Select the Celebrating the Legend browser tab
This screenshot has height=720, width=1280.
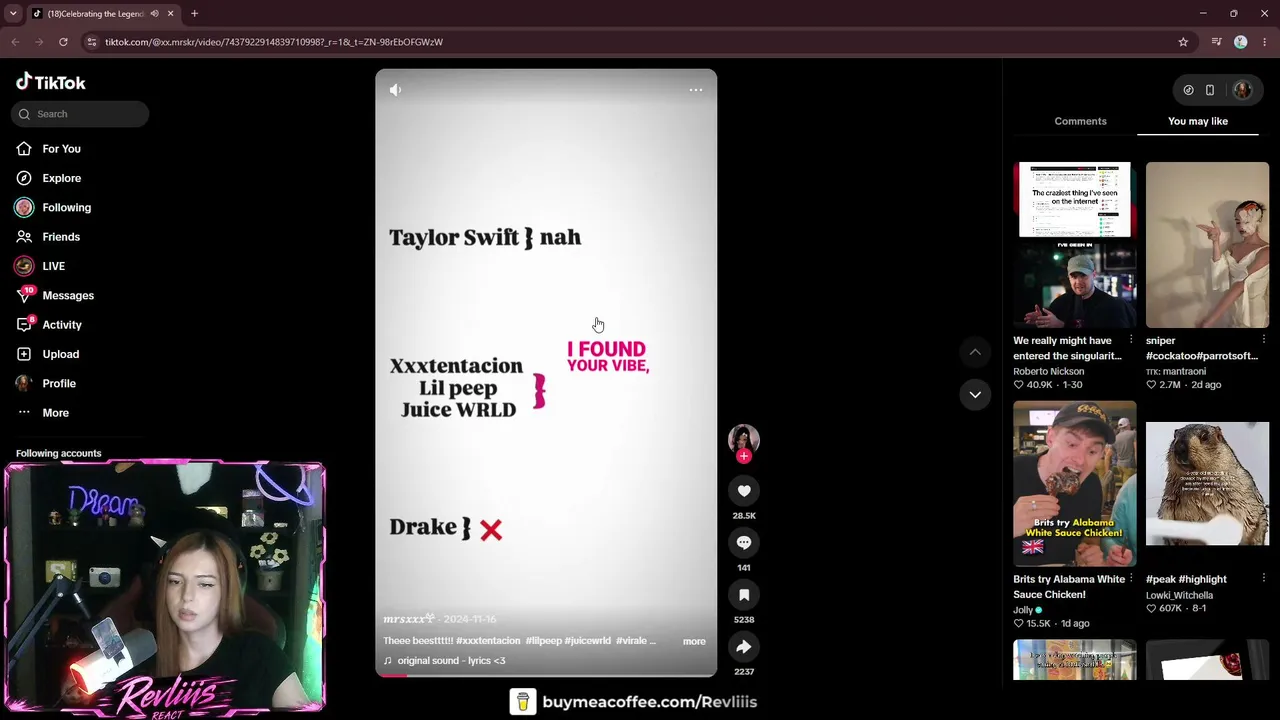coord(103,14)
